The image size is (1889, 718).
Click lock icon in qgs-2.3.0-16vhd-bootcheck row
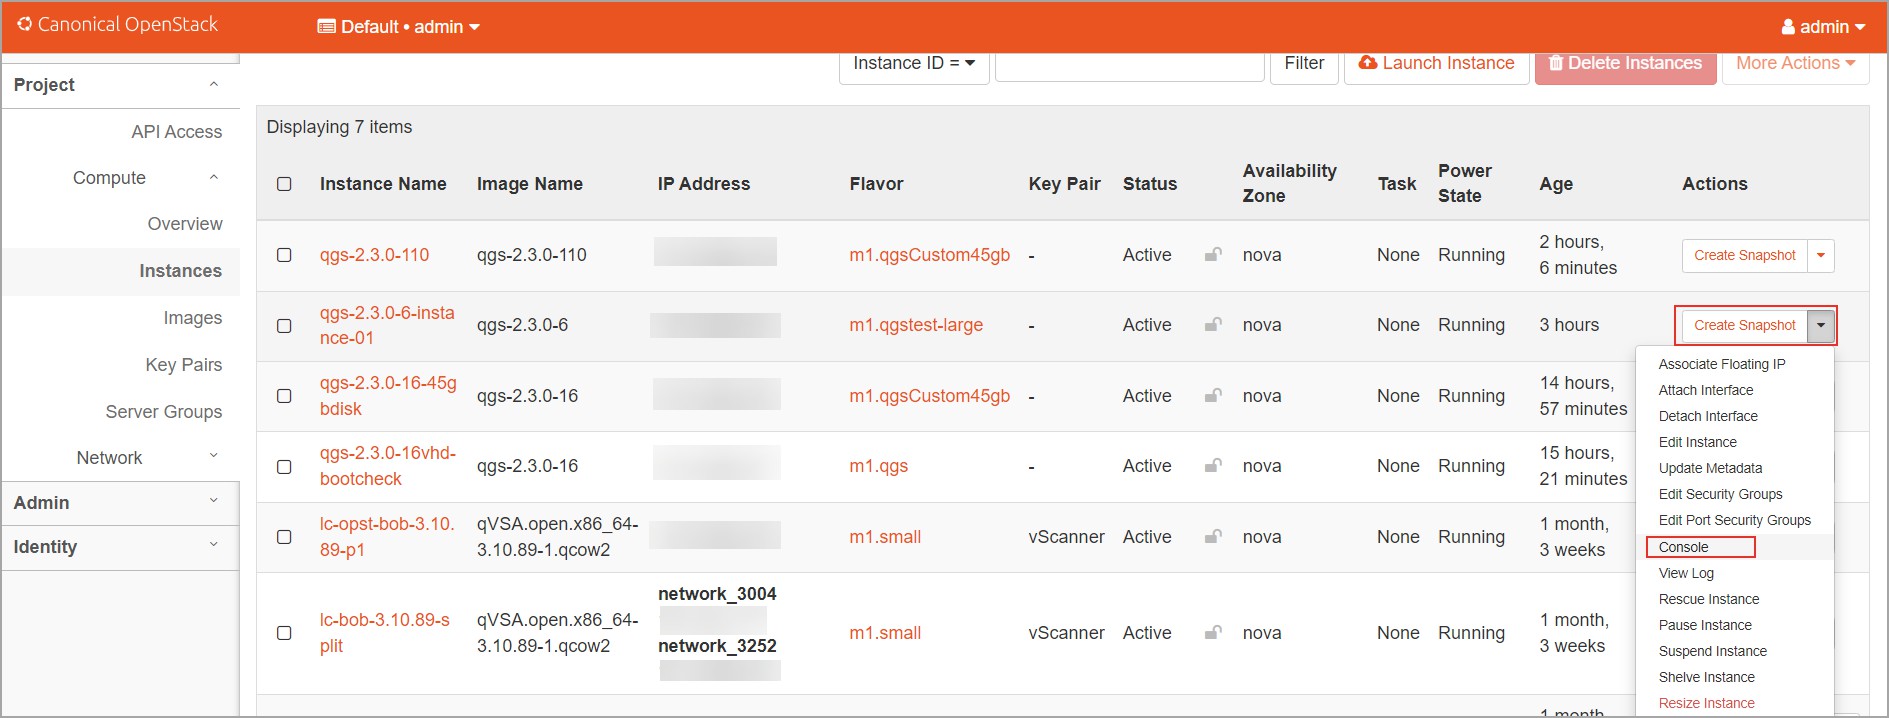tap(1212, 465)
